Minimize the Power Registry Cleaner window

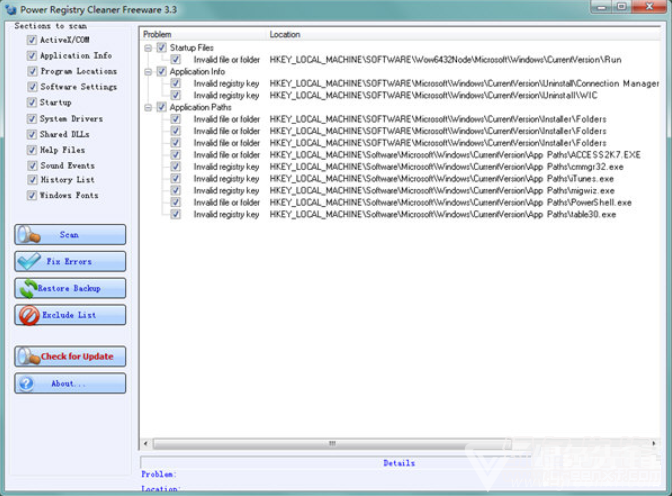tap(602, 7)
